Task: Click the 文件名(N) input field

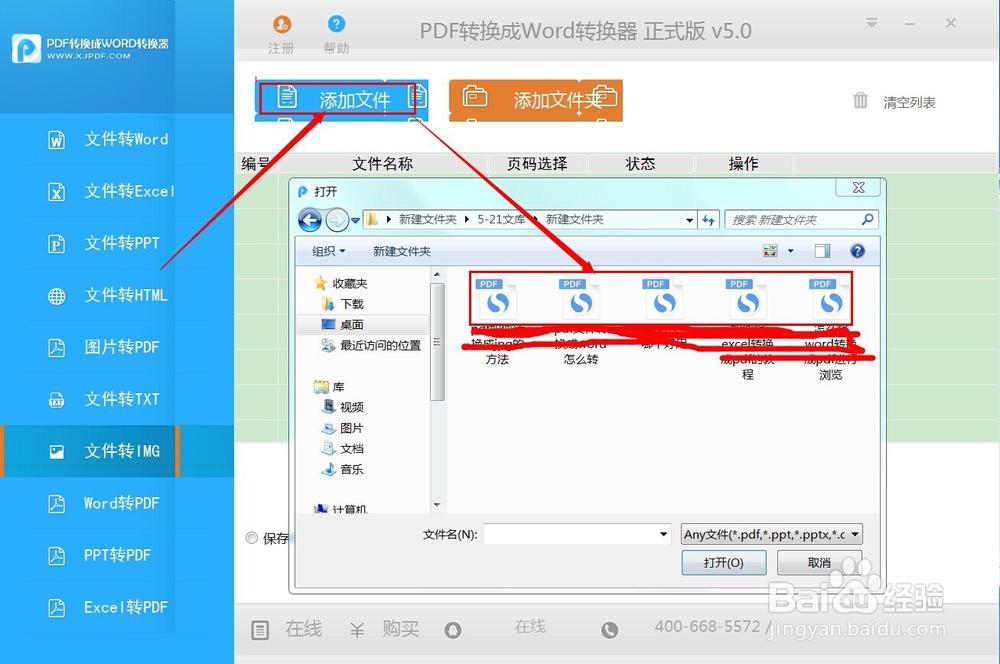Action: click(570, 535)
